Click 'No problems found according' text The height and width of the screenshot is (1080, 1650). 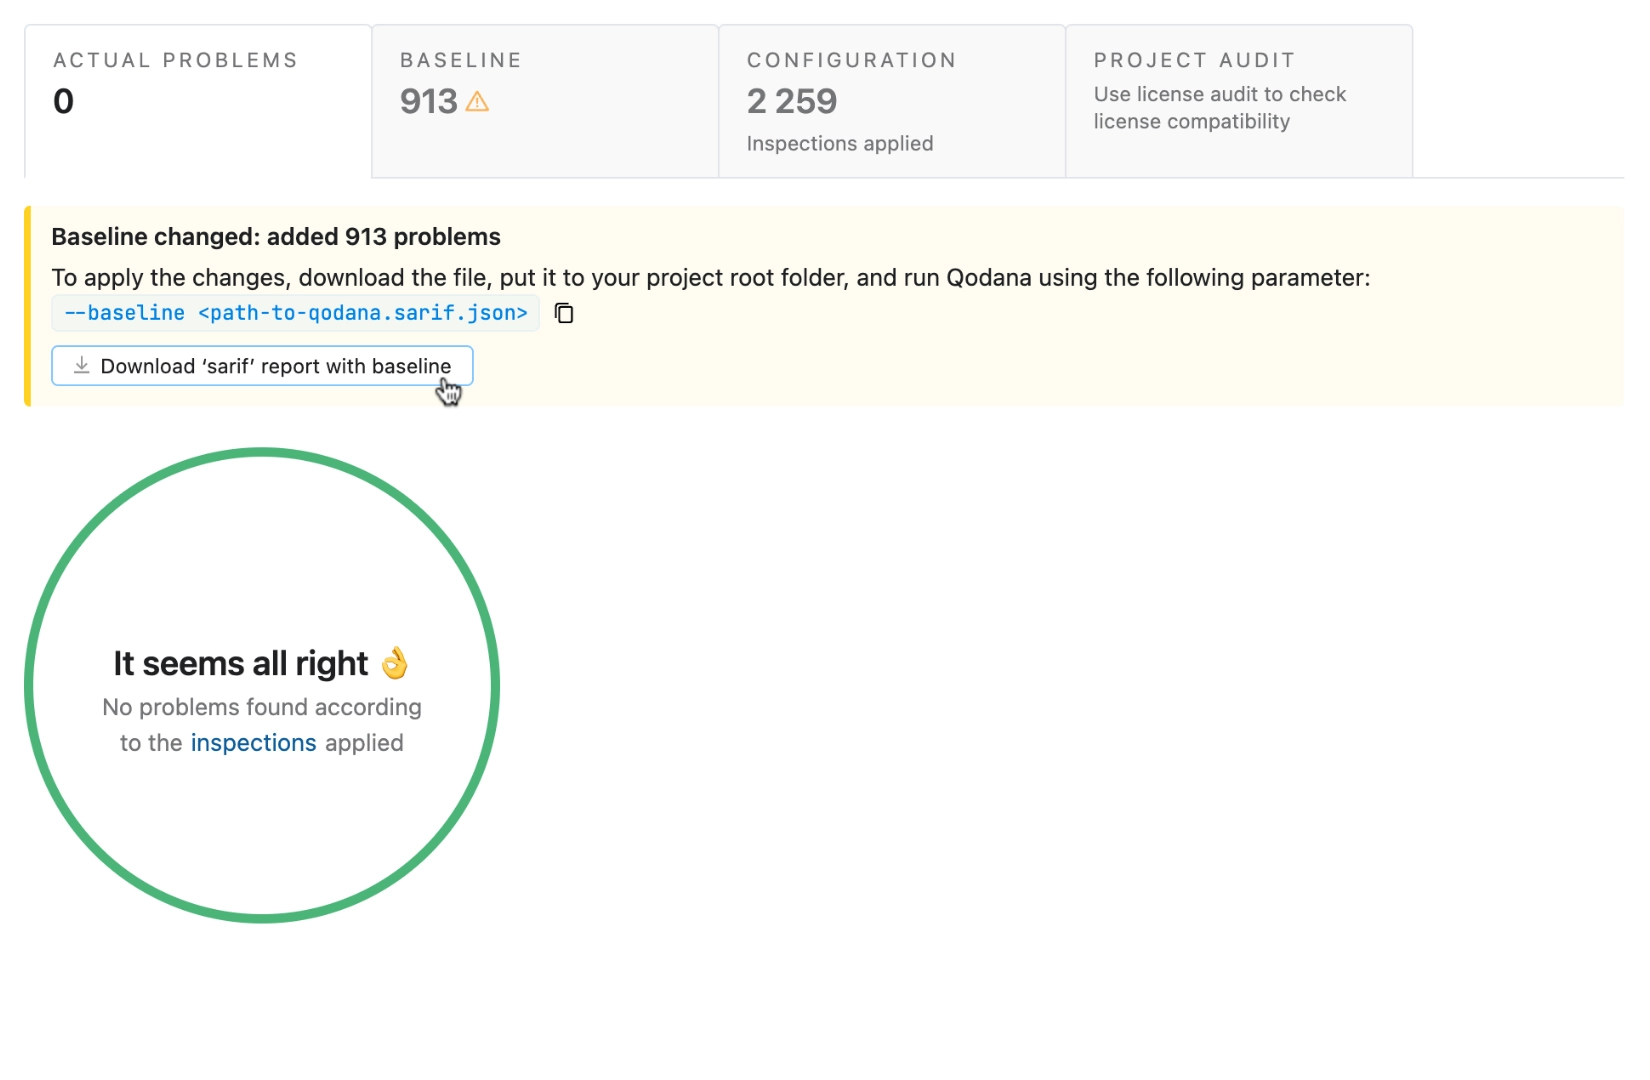click(x=262, y=707)
